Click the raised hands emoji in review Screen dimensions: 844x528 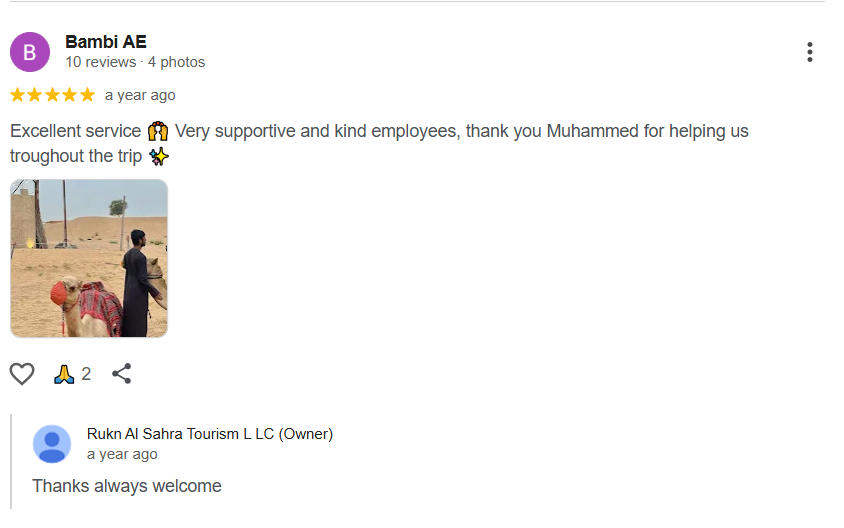[158, 131]
